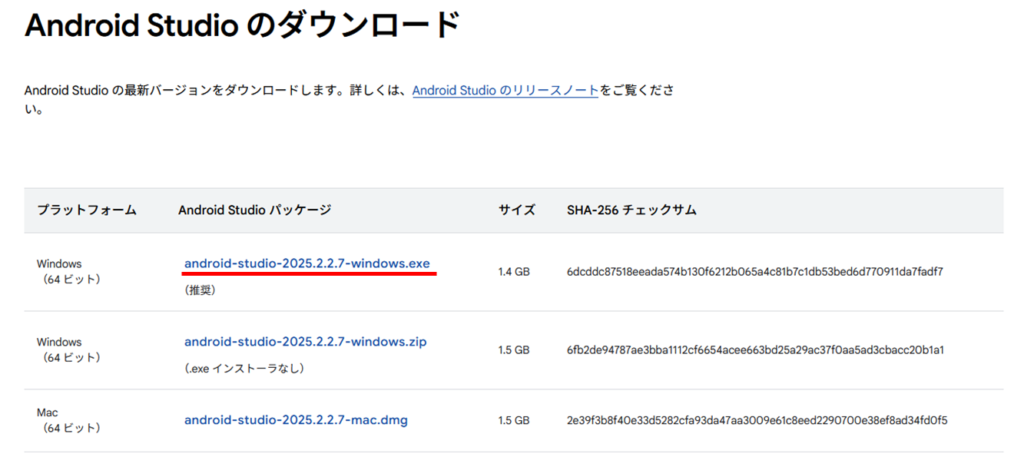Screen dimensions: 1024x457
Task: Click the Android Studio パッケージ column header
Action: pos(254,210)
